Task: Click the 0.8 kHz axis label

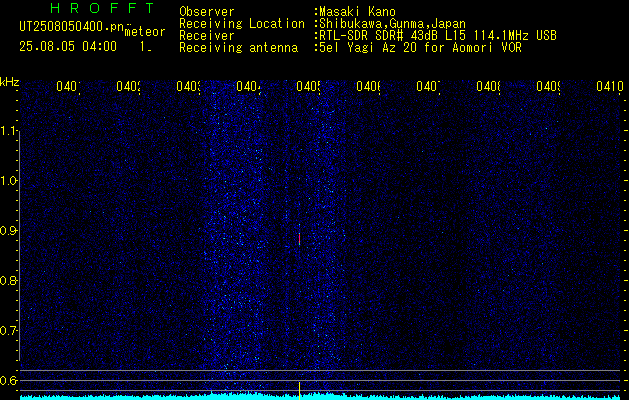Action: pos(8,280)
